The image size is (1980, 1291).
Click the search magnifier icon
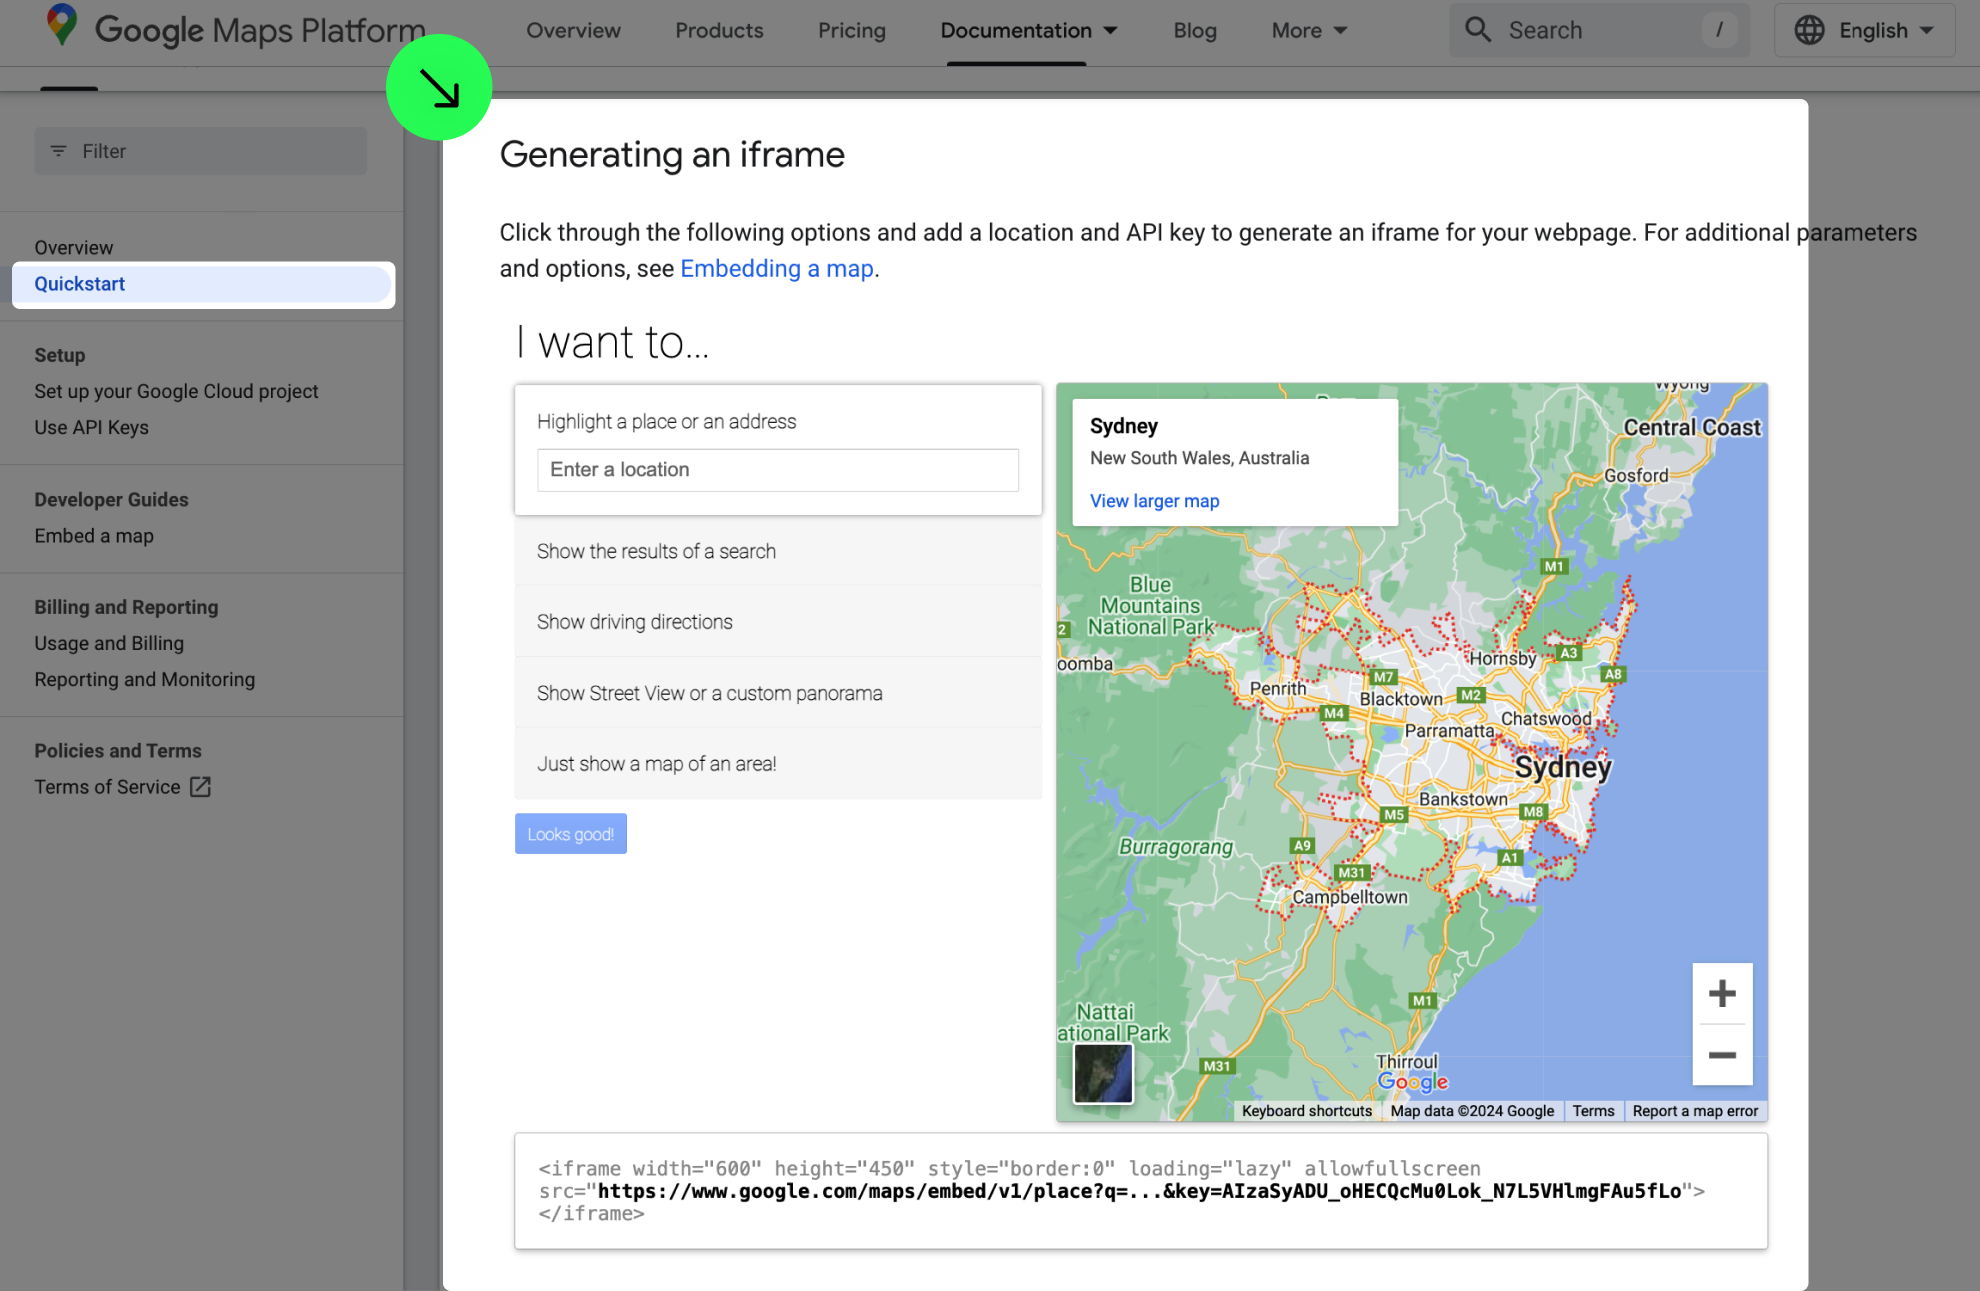tap(1477, 30)
